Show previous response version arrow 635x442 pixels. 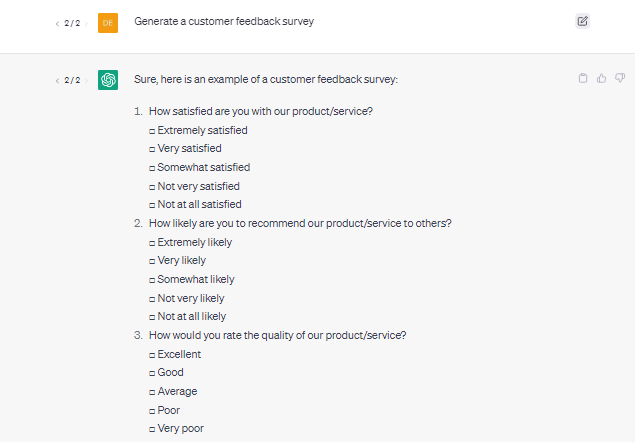pyautogui.click(x=57, y=81)
